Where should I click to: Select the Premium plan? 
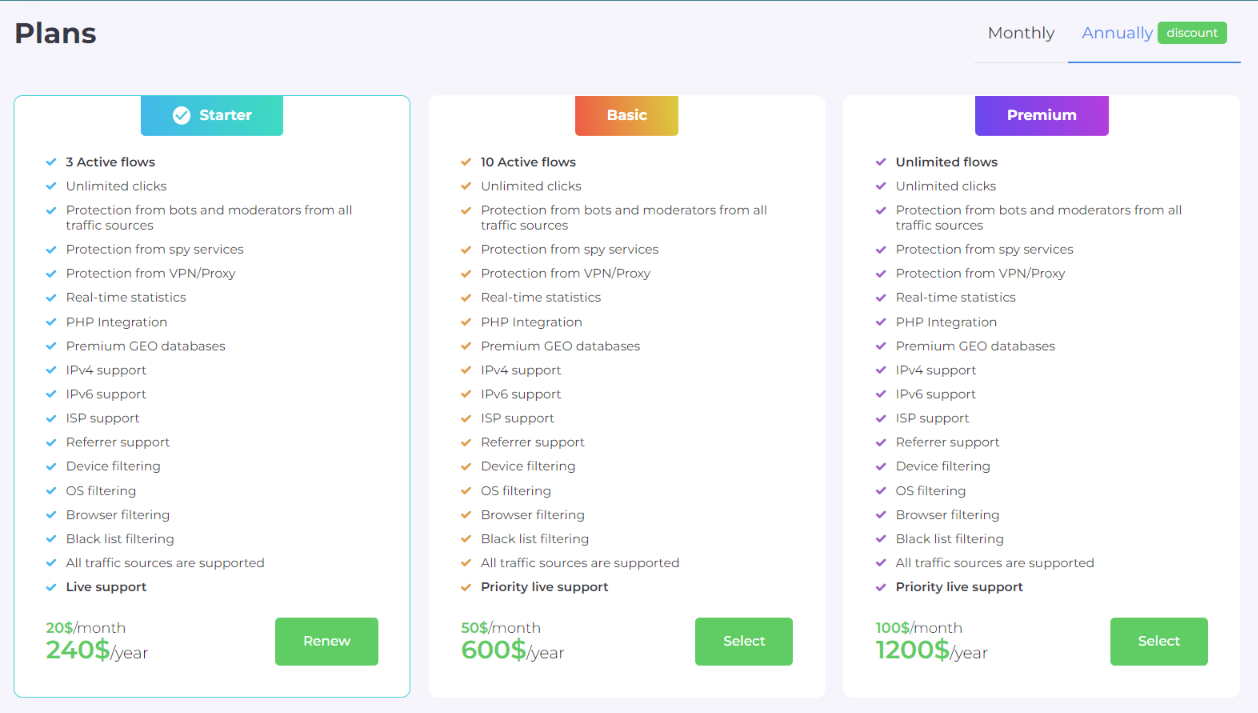tap(1158, 641)
